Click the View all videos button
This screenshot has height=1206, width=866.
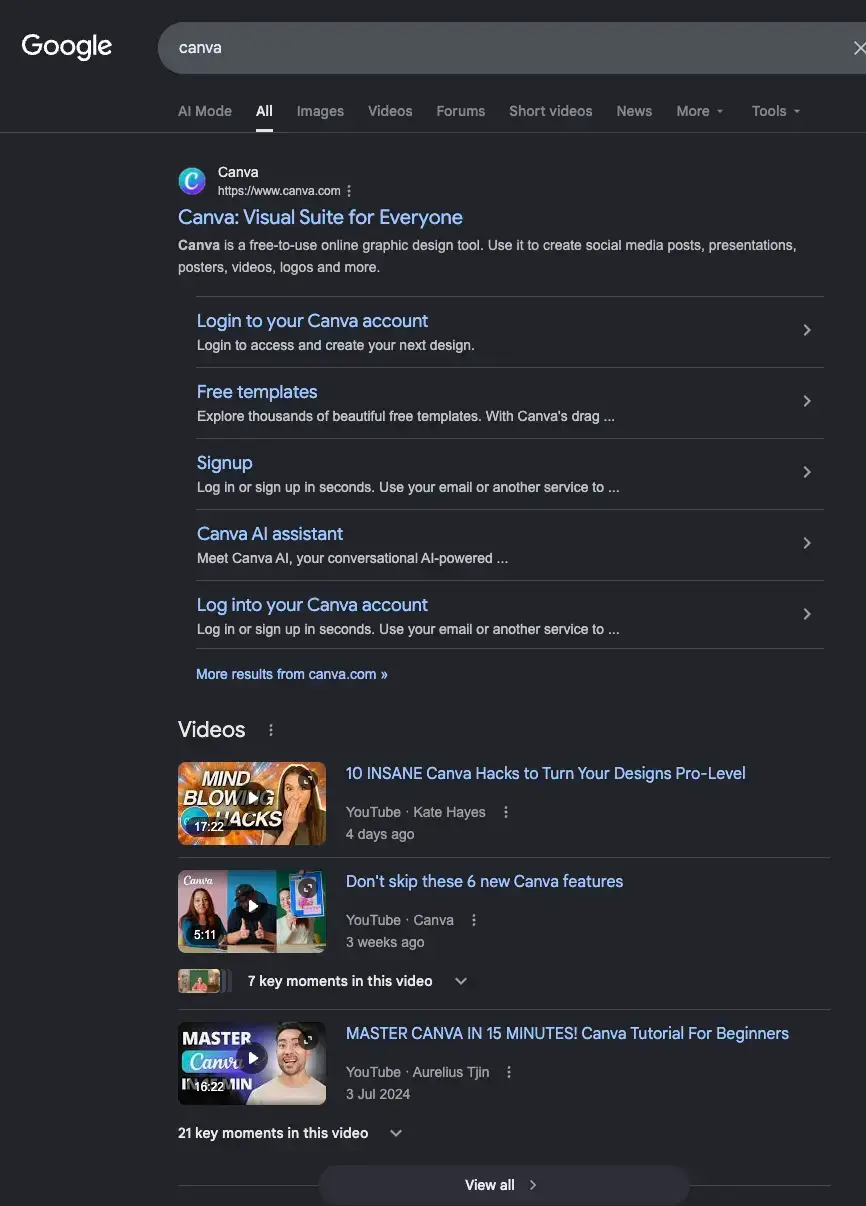(x=503, y=1185)
